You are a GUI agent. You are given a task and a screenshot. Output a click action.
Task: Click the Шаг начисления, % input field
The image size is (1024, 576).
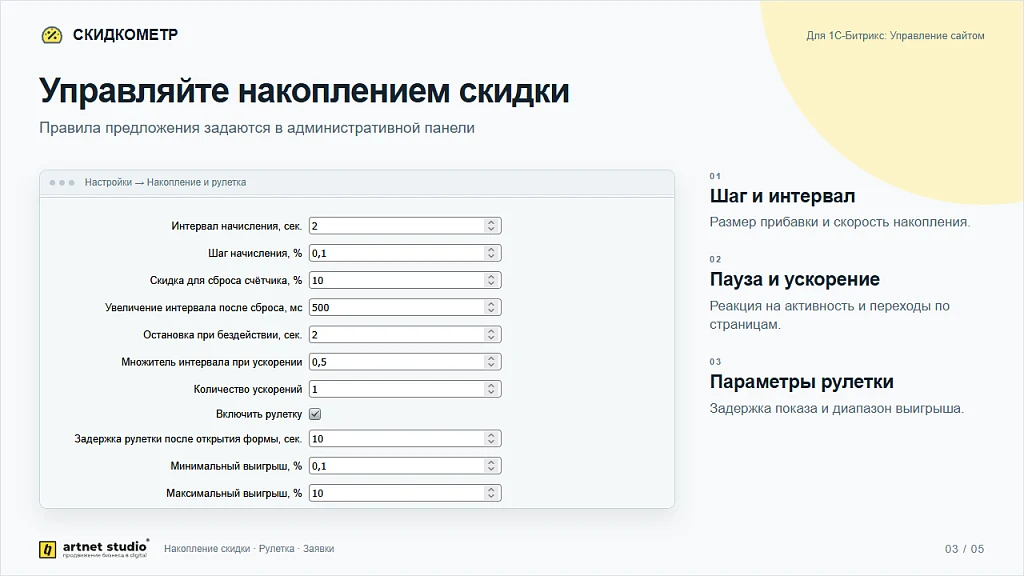[405, 253]
